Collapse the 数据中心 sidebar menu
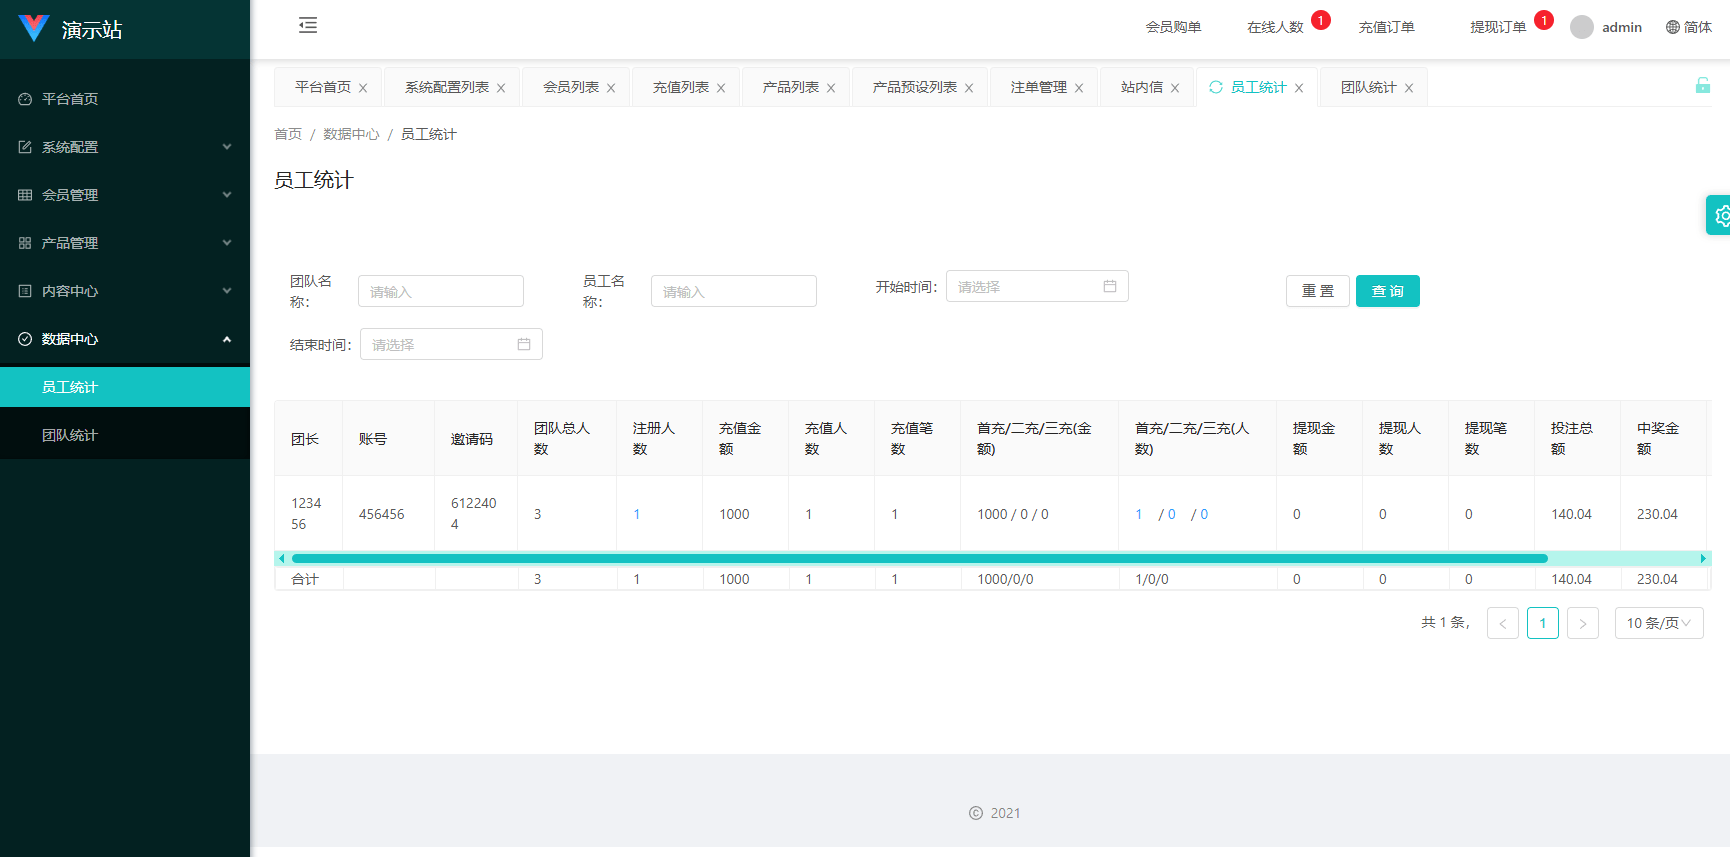The width and height of the screenshot is (1730, 857). 125,339
